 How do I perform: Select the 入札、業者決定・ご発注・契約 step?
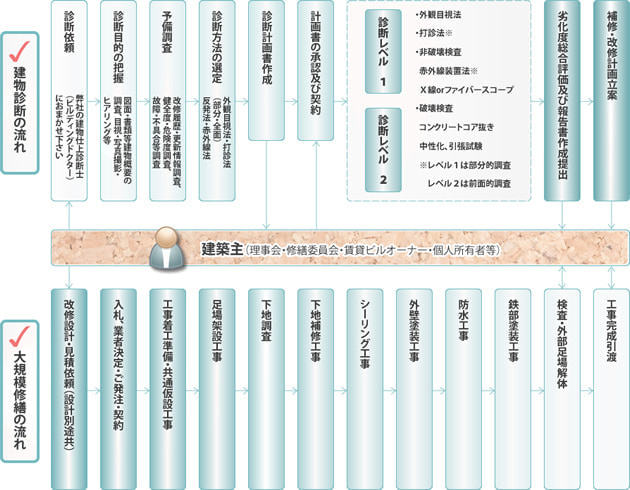coord(118,389)
